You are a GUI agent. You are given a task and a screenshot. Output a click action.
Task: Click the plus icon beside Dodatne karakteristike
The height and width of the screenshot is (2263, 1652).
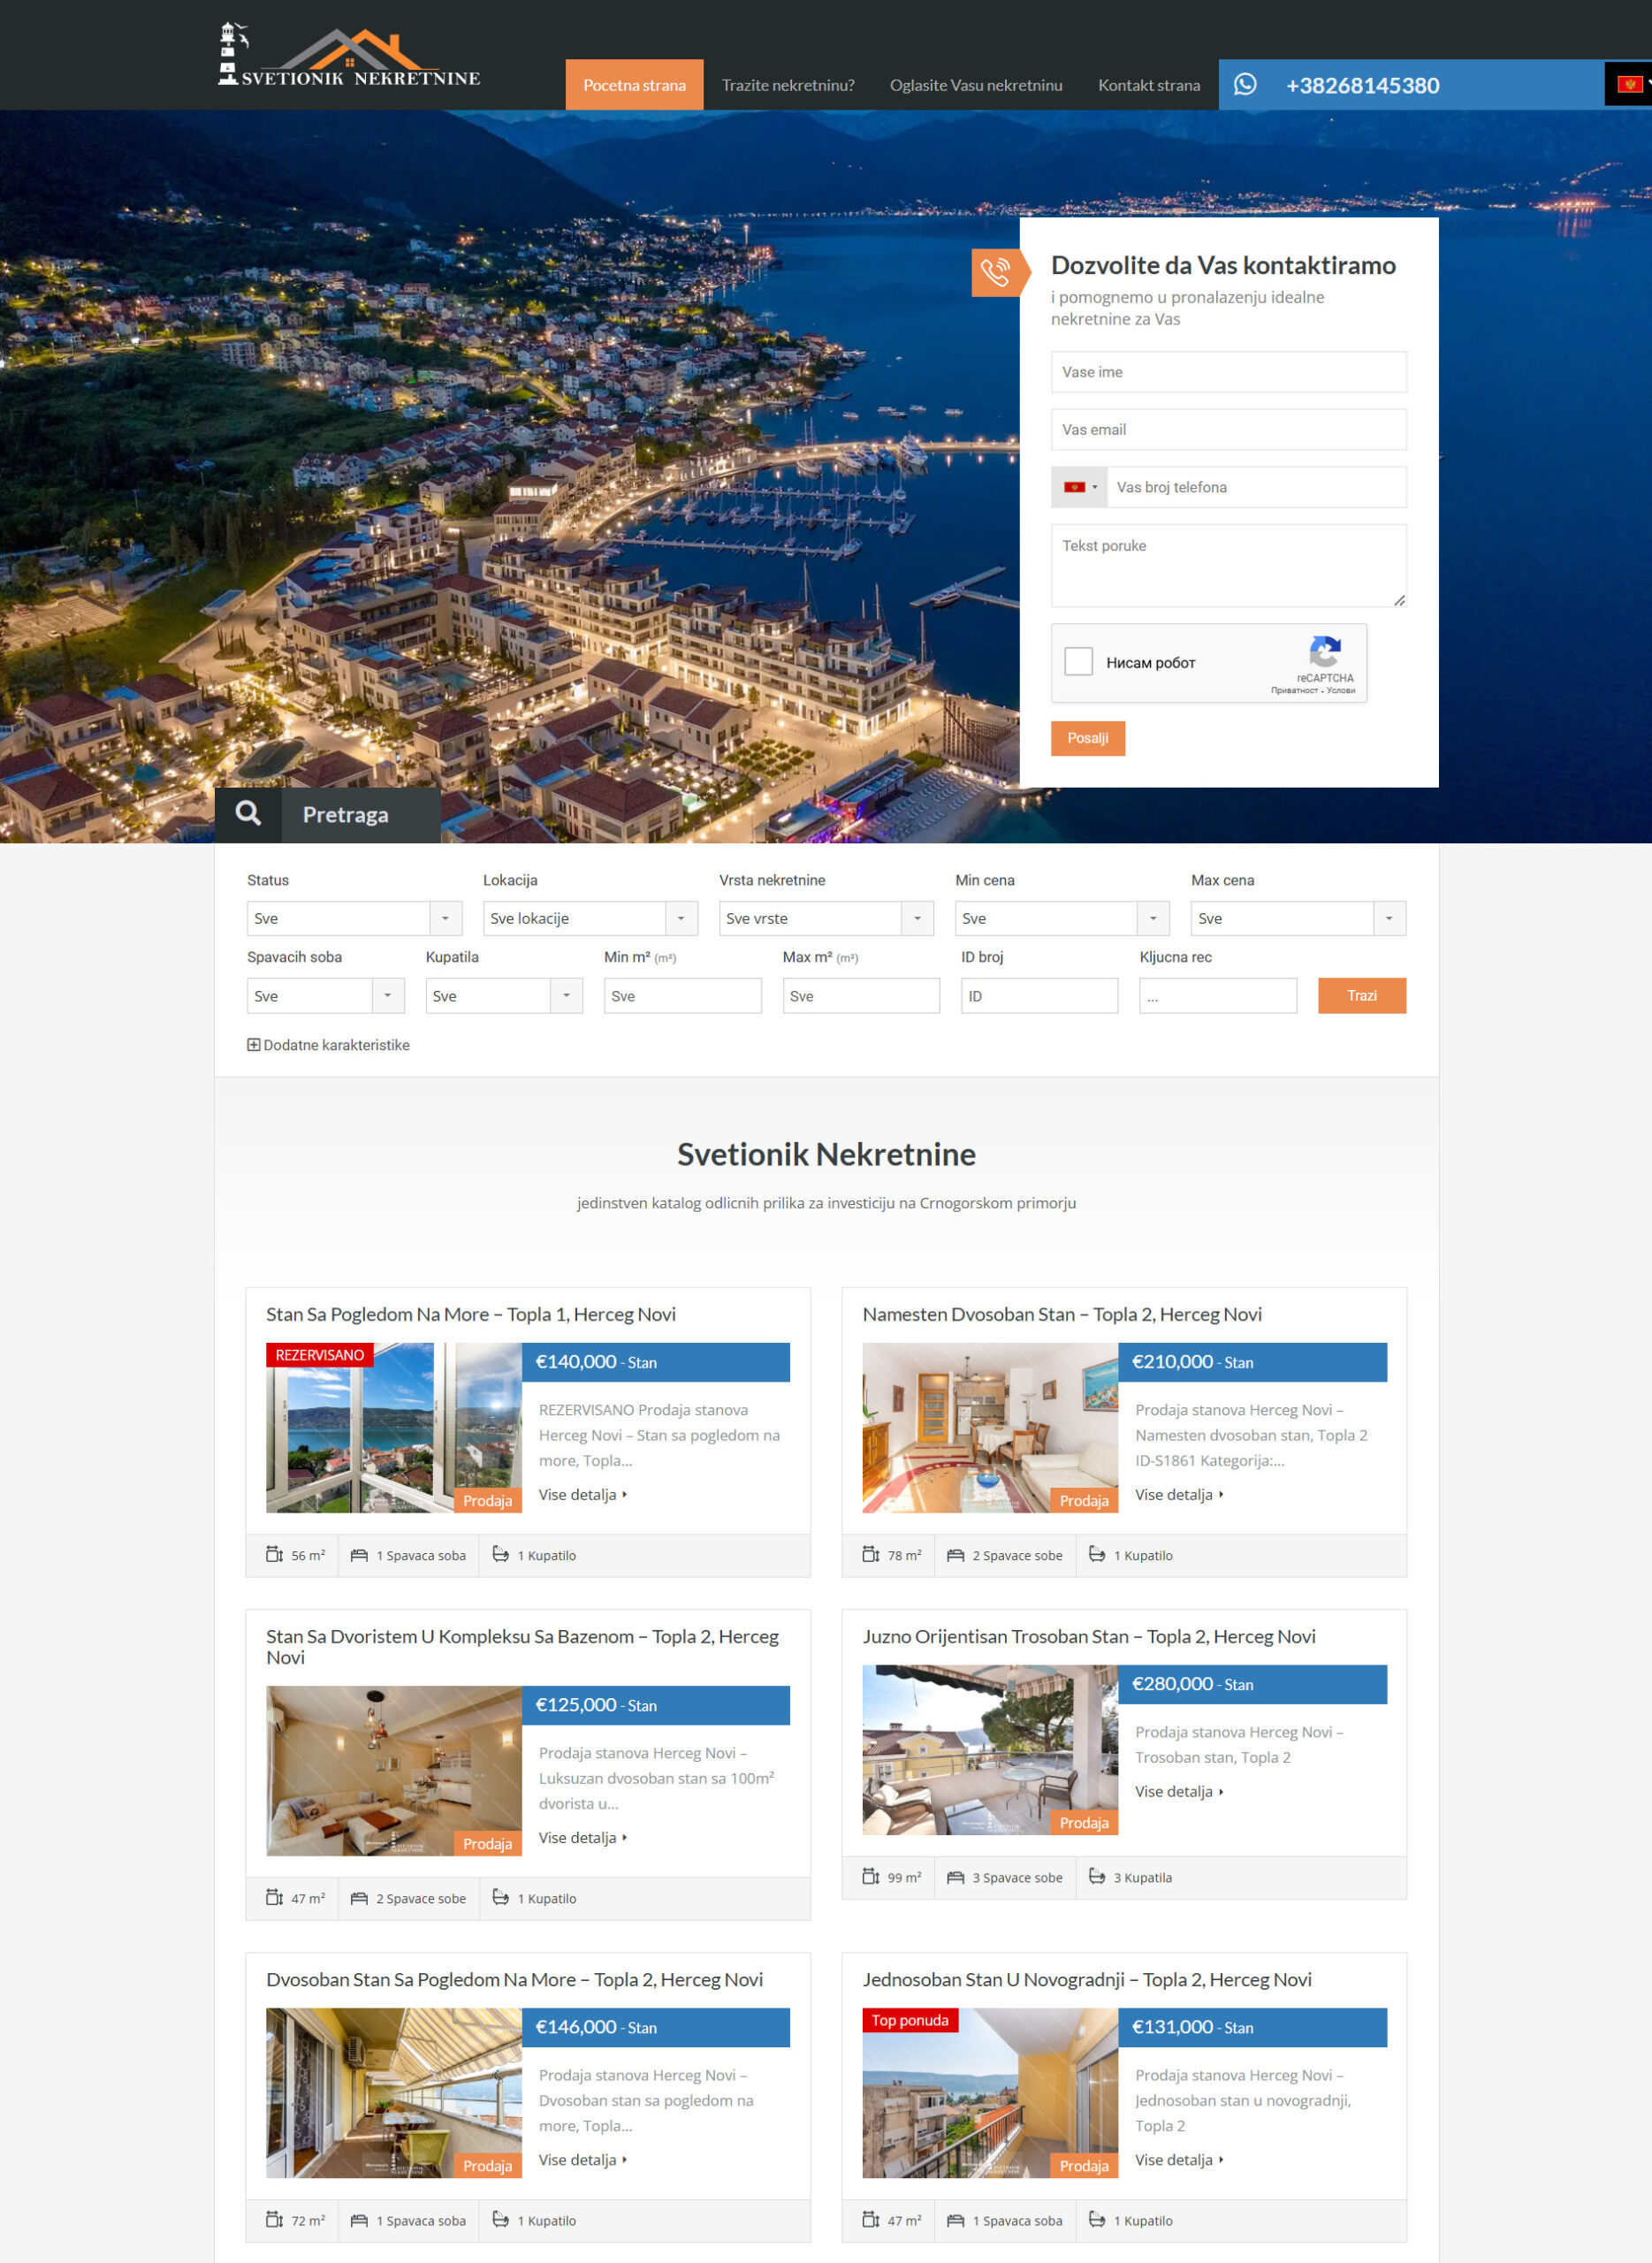[x=254, y=1045]
